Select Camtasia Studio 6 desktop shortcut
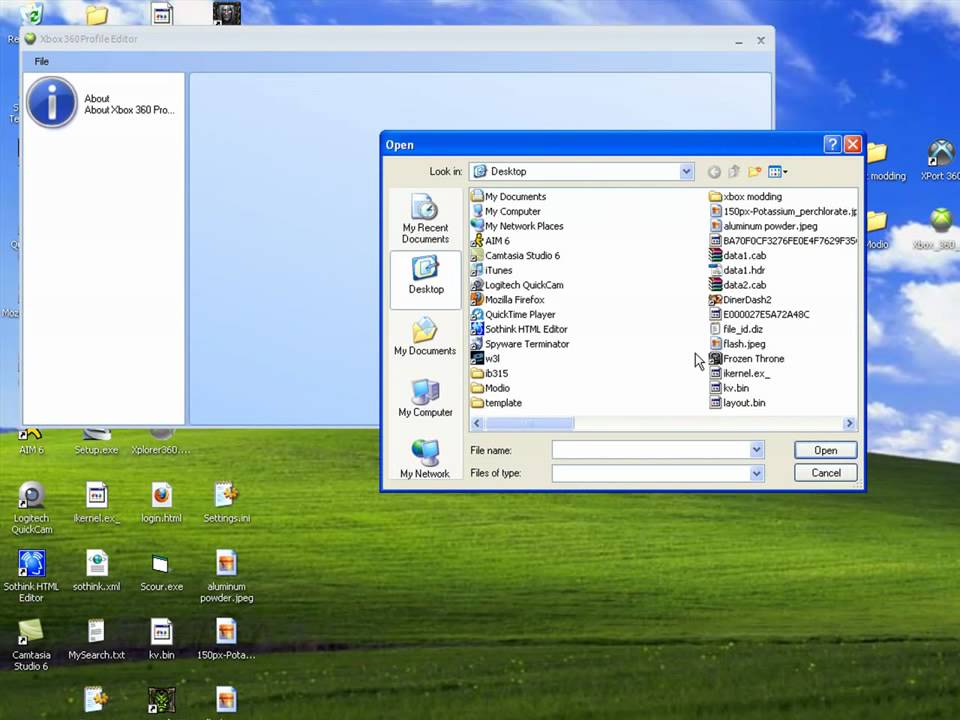This screenshot has height=720, width=960. (x=31, y=645)
